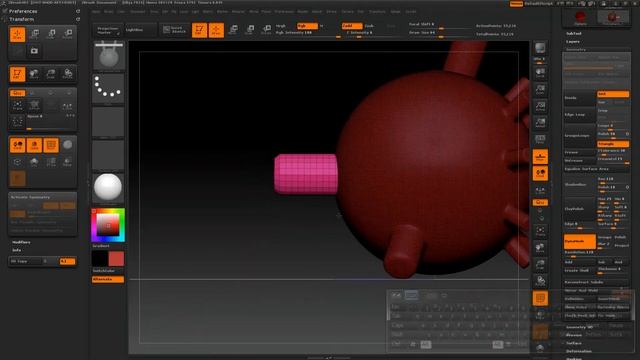Collapse the Geometry section
Viewport: 640px width, 360px height.
pyautogui.click(x=576, y=49)
